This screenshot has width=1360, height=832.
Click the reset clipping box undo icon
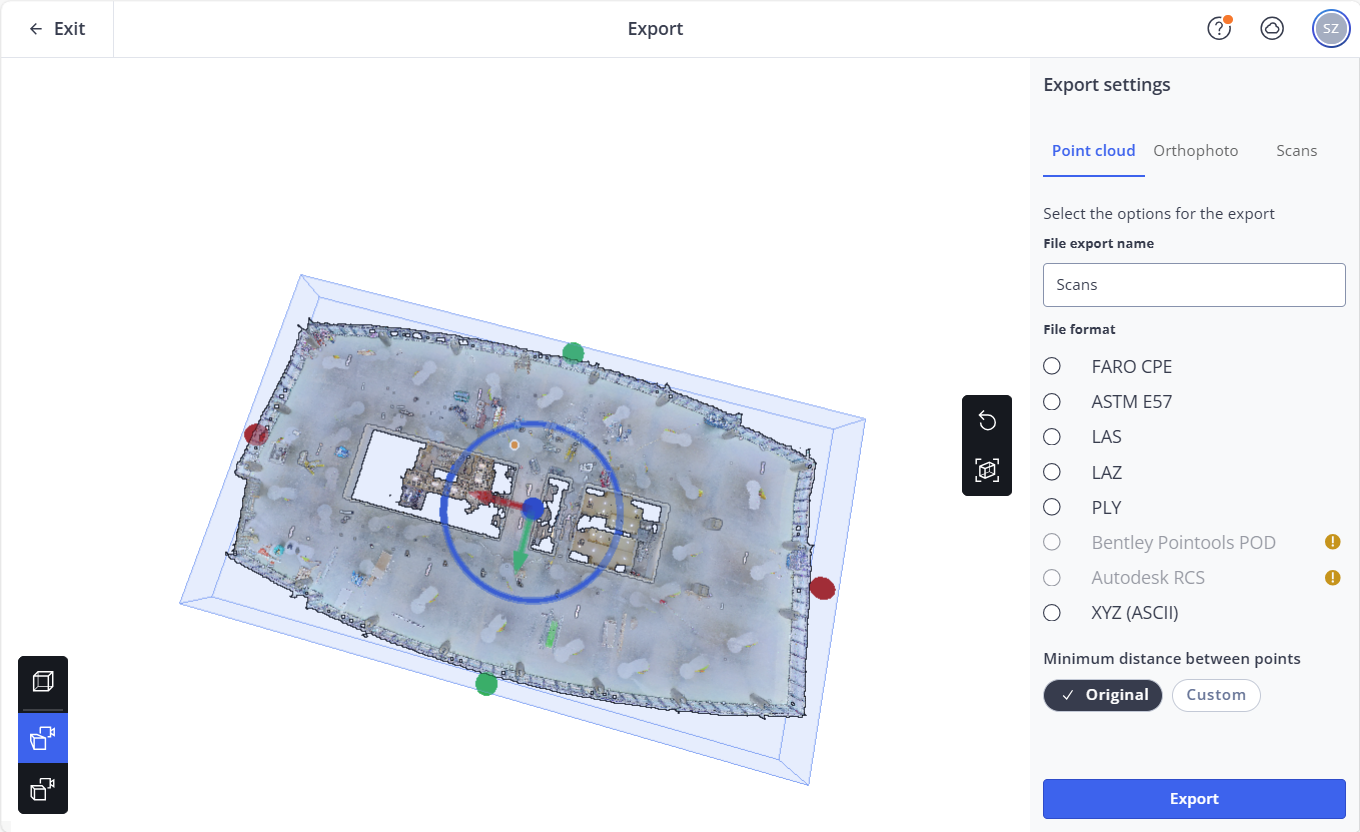click(x=987, y=421)
